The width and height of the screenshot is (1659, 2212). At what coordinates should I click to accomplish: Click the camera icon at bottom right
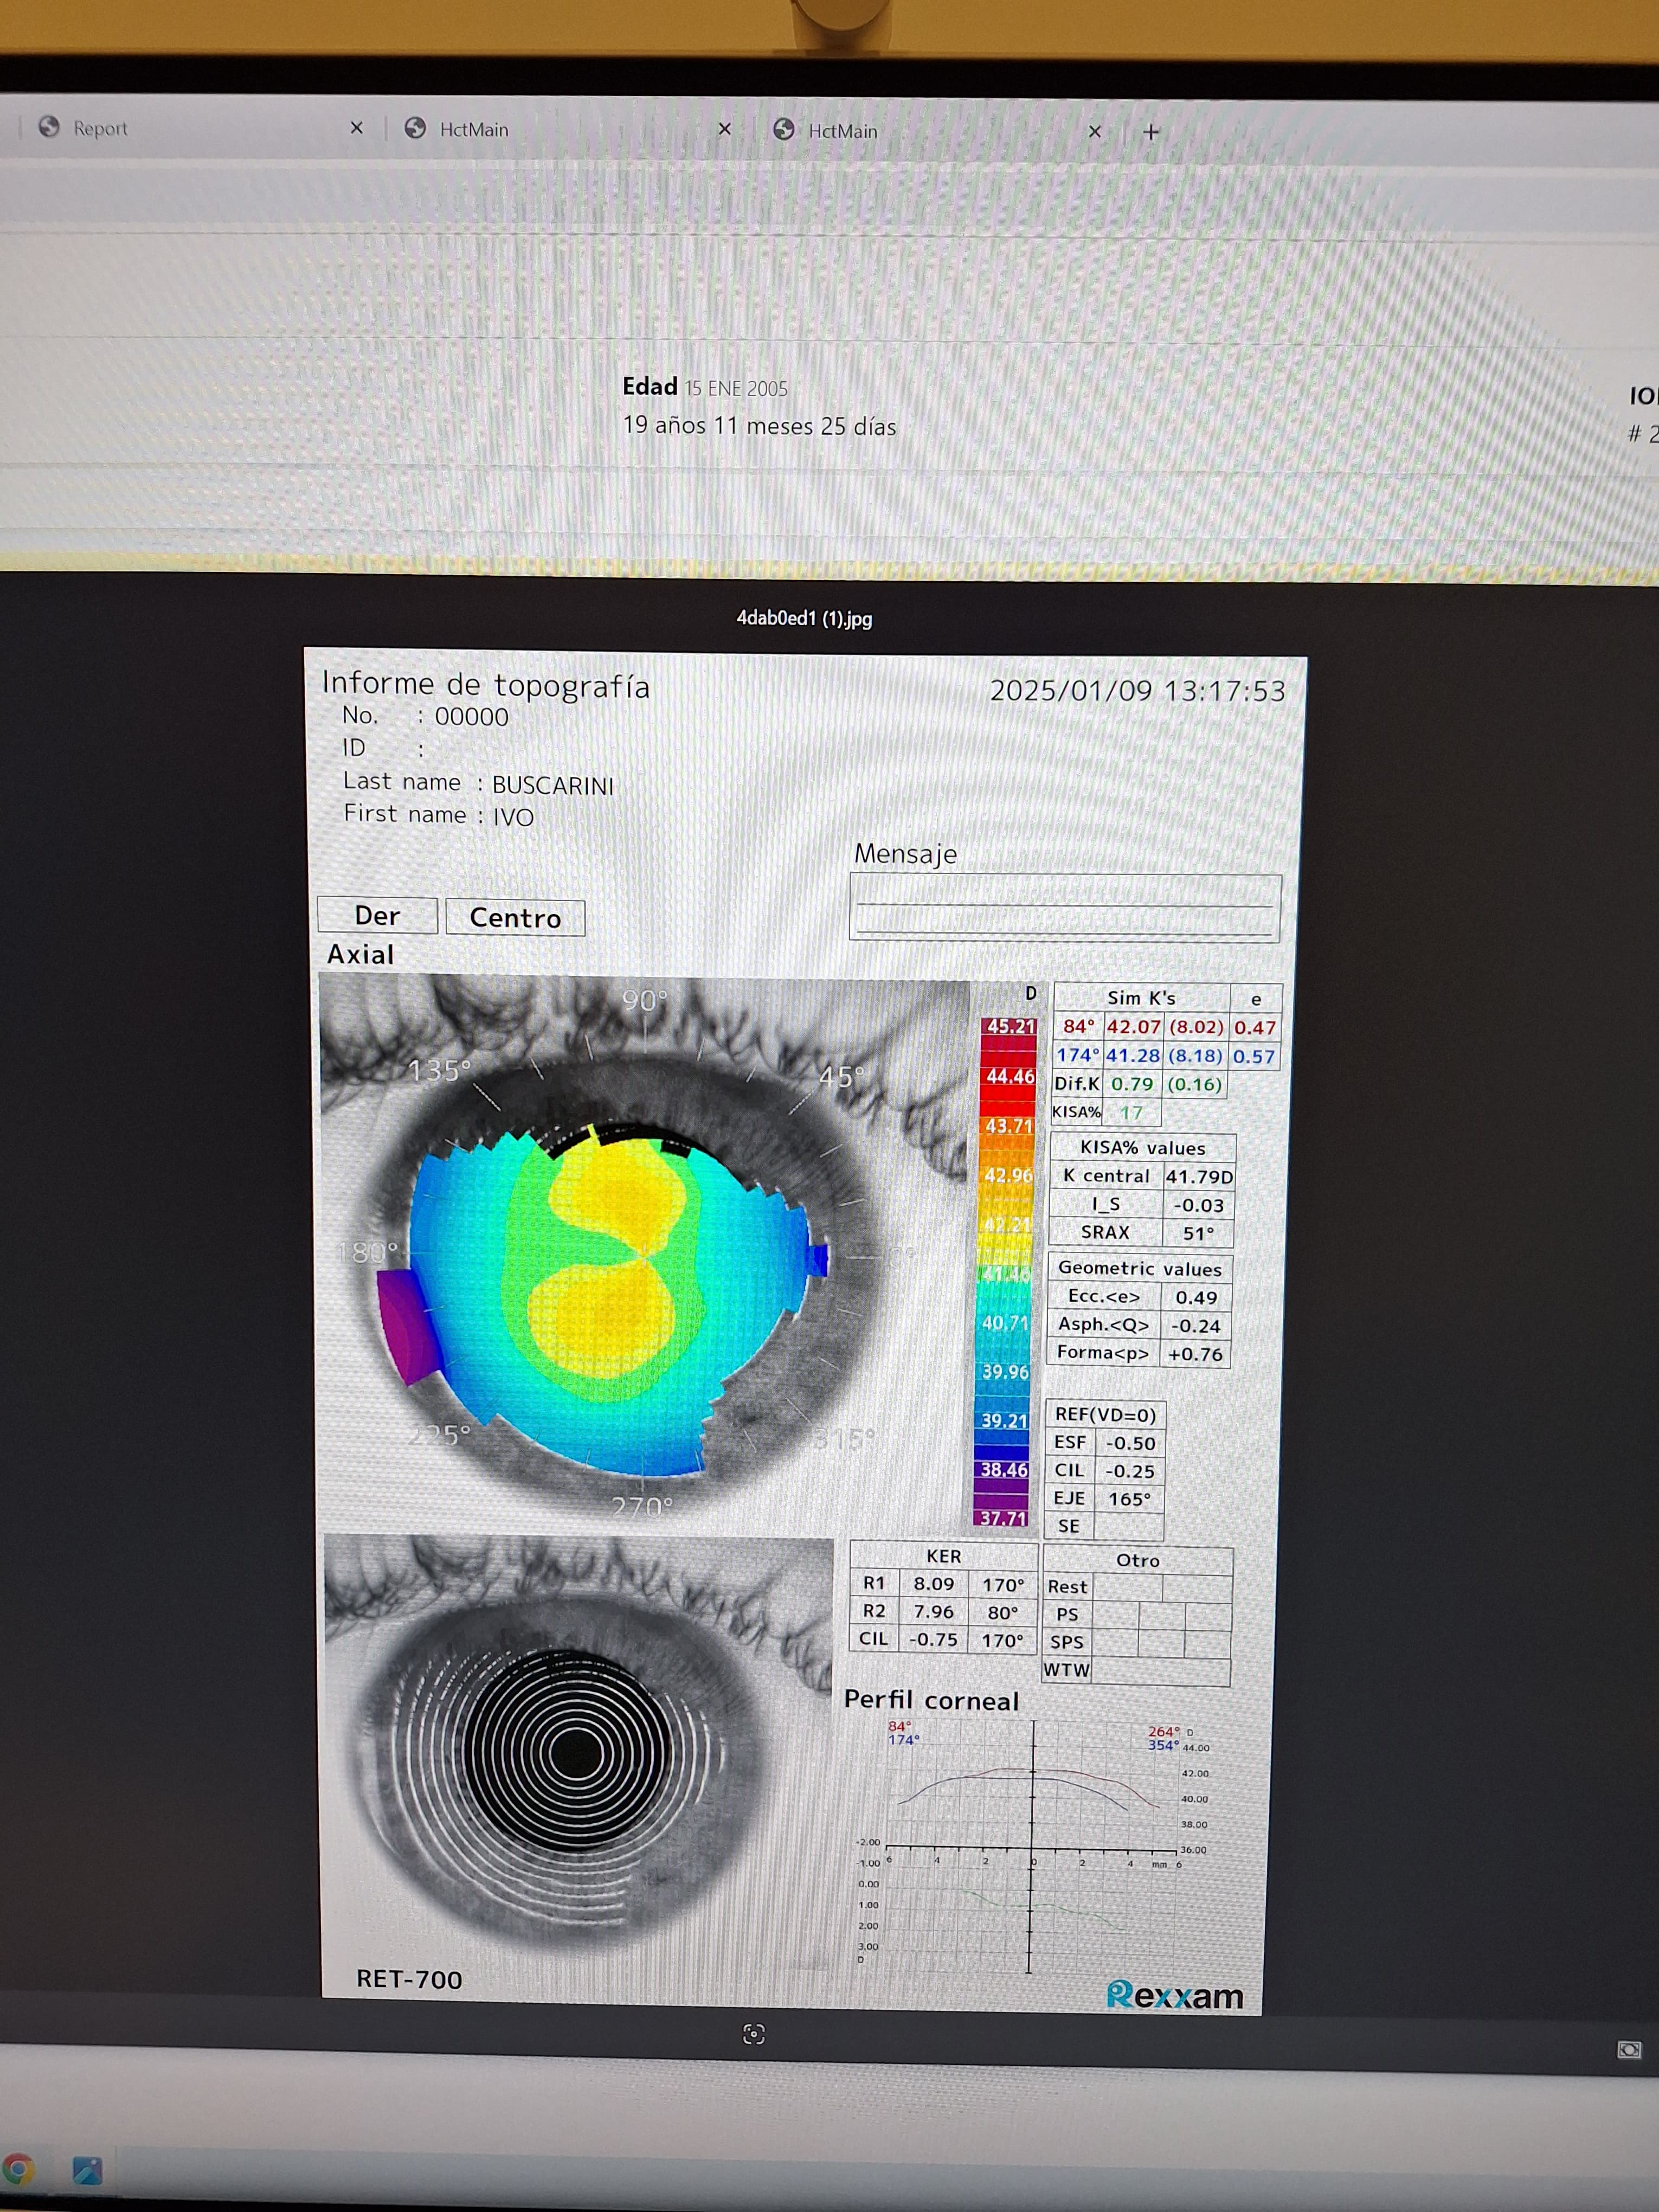click(x=1629, y=2050)
